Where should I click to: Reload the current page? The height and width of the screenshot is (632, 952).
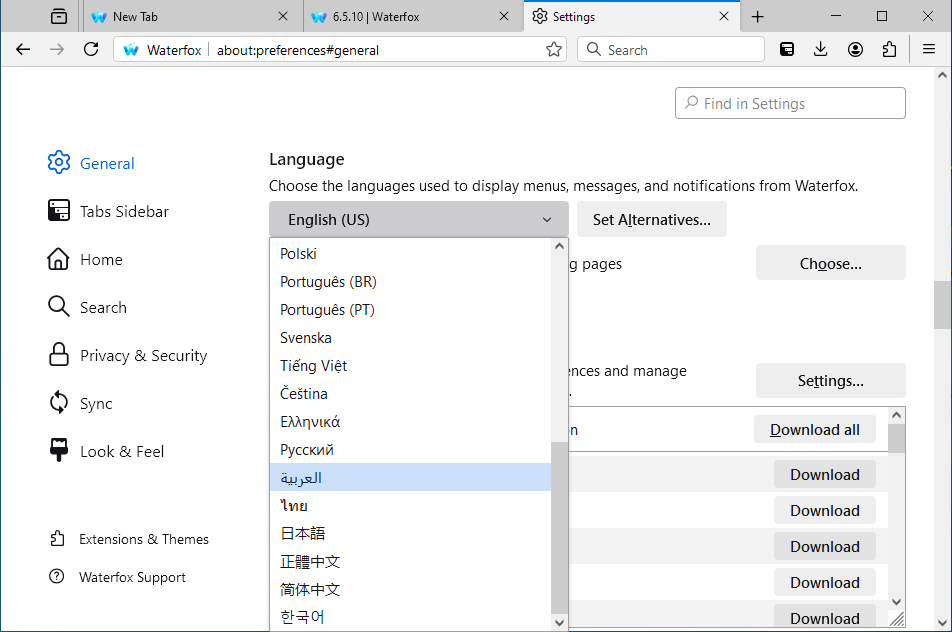tap(91, 50)
